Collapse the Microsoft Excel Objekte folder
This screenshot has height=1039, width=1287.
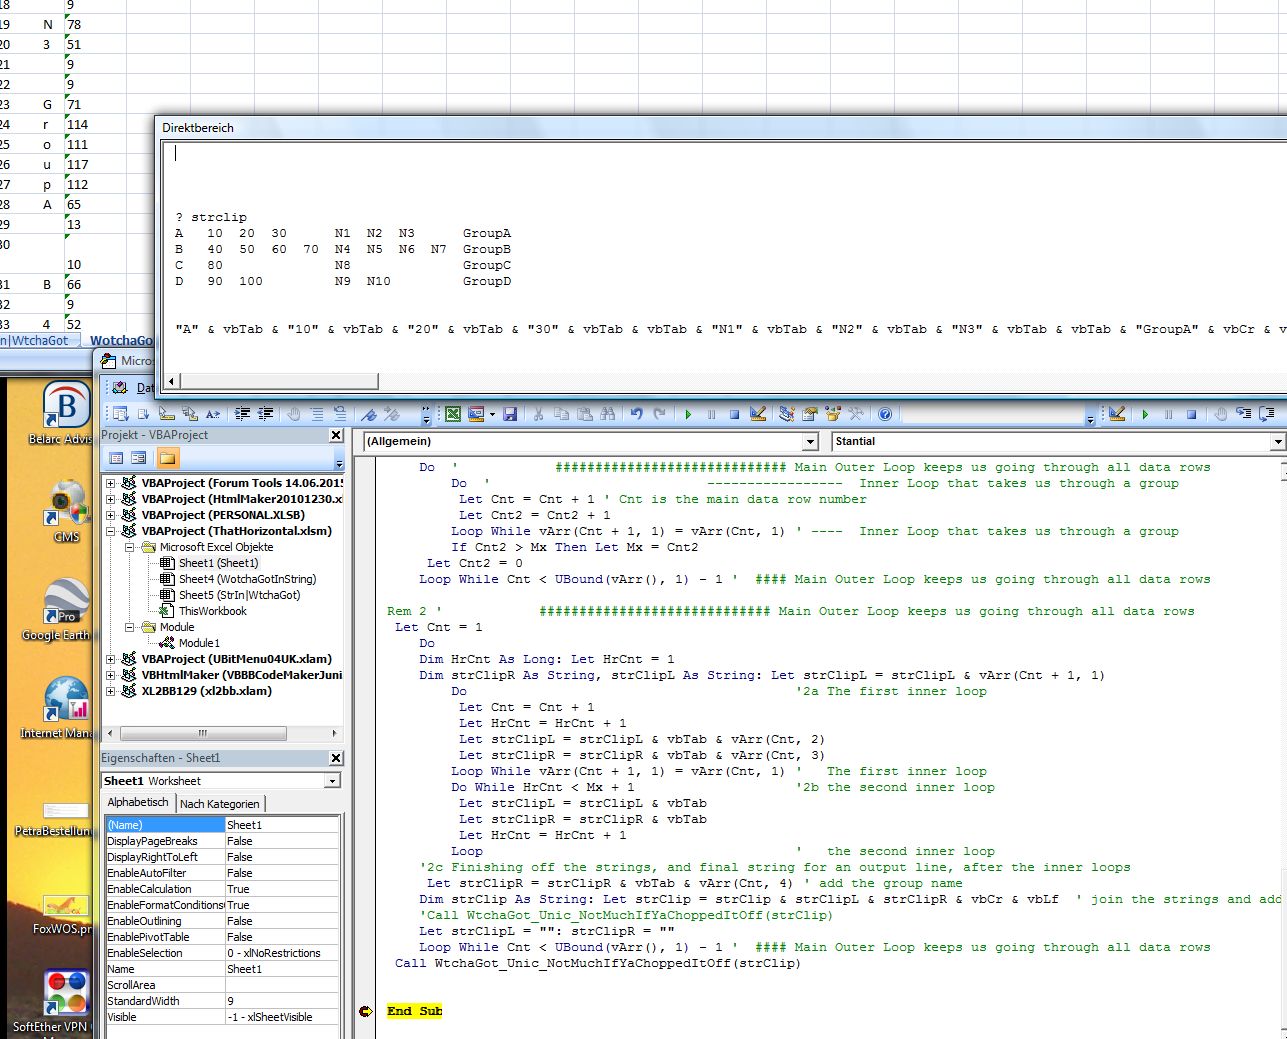click(130, 547)
